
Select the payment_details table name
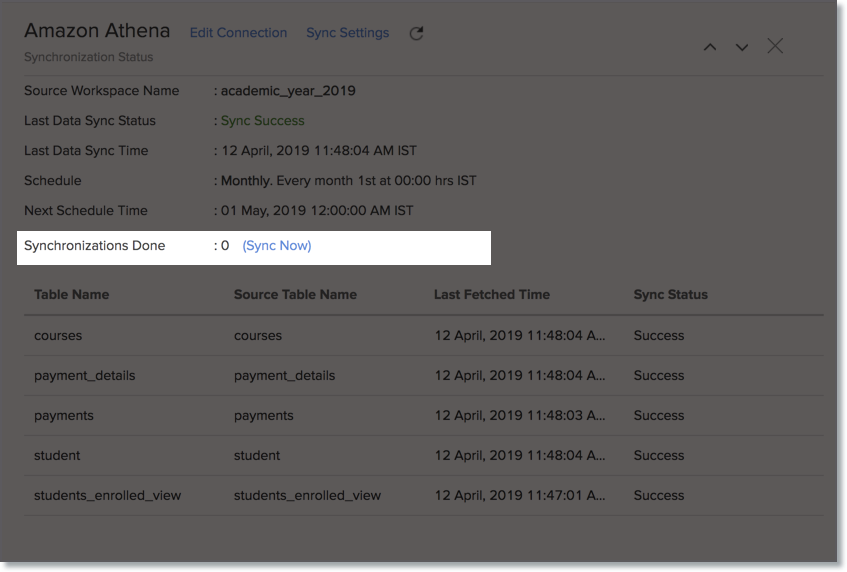click(x=84, y=375)
